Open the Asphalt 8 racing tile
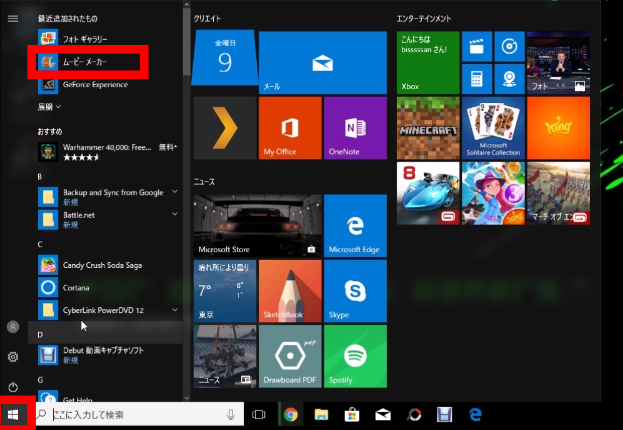The height and width of the screenshot is (430, 623). point(428,193)
